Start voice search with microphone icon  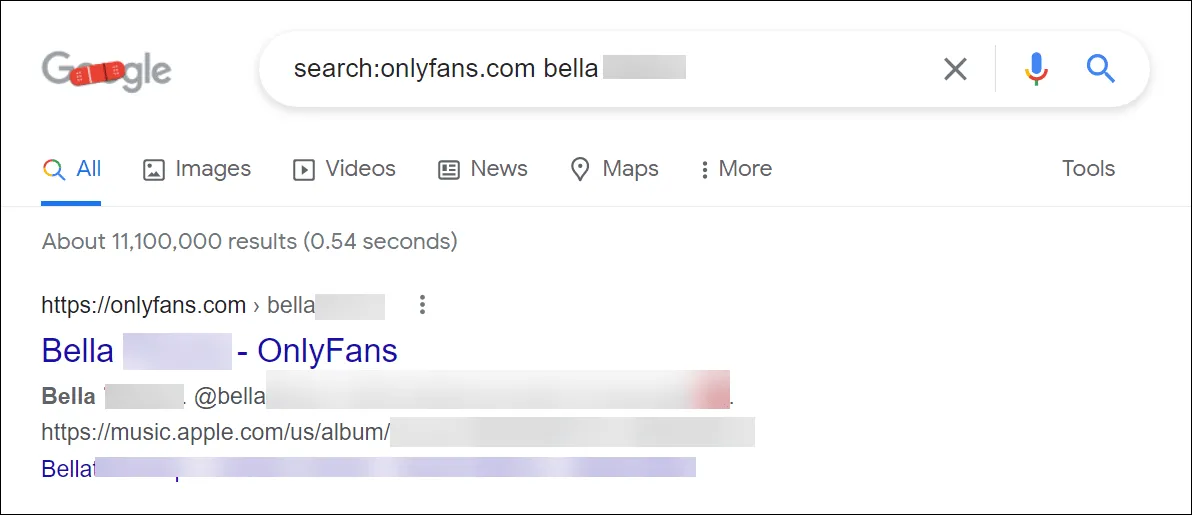pyautogui.click(x=1036, y=69)
